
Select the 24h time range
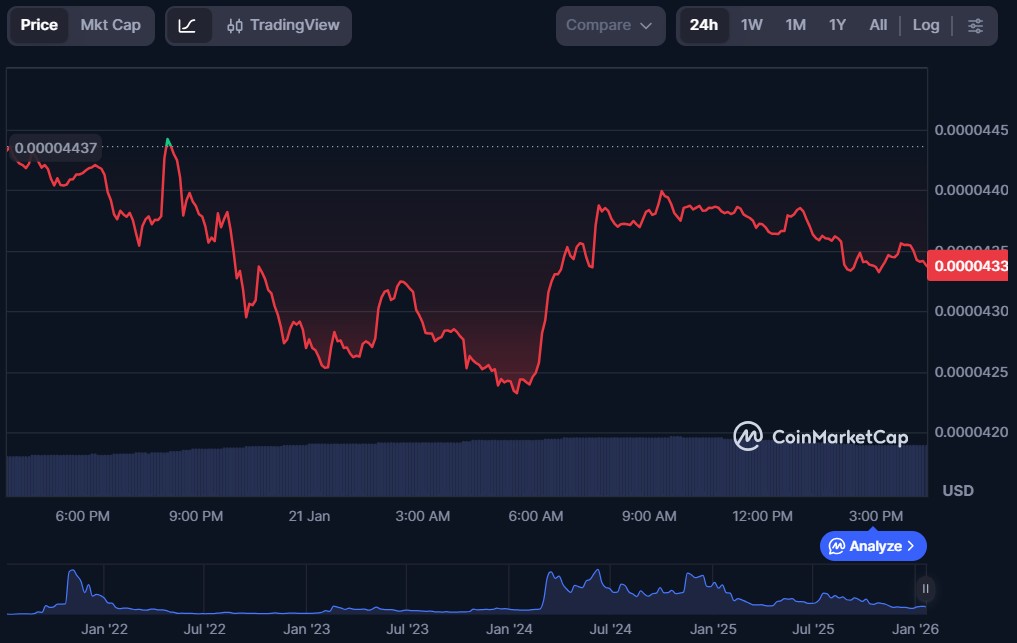[704, 25]
